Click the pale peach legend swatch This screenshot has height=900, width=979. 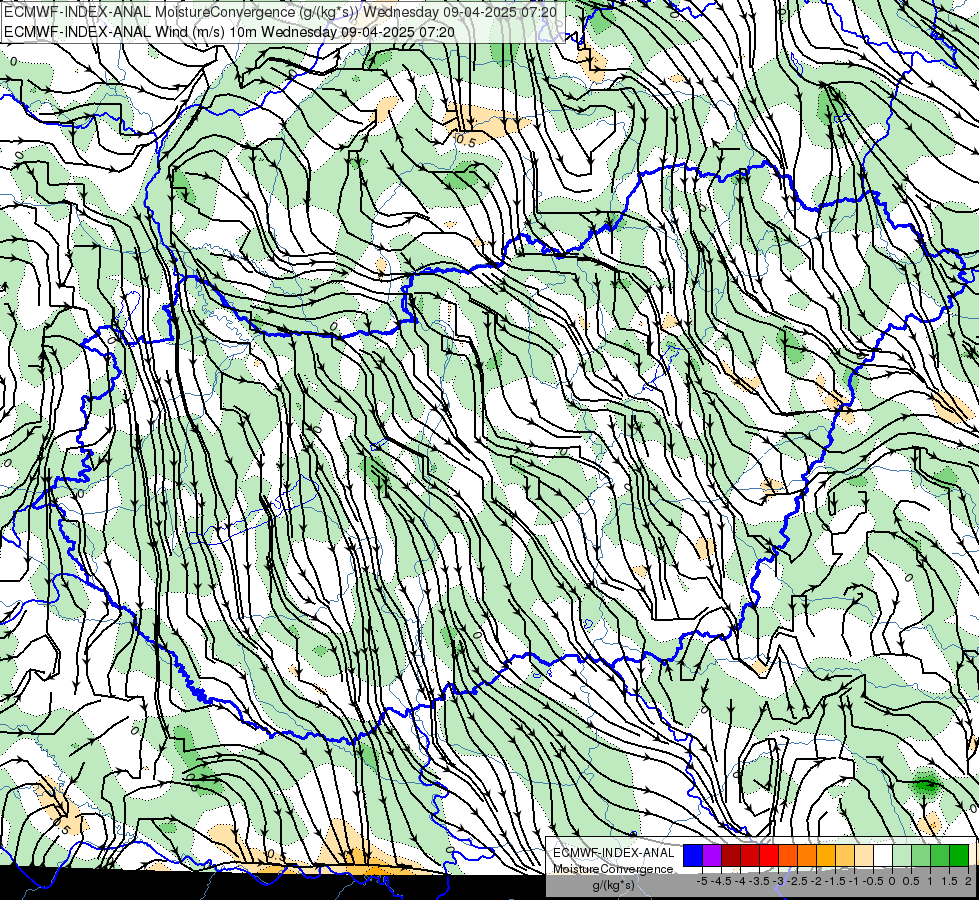[x=865, y=856]
